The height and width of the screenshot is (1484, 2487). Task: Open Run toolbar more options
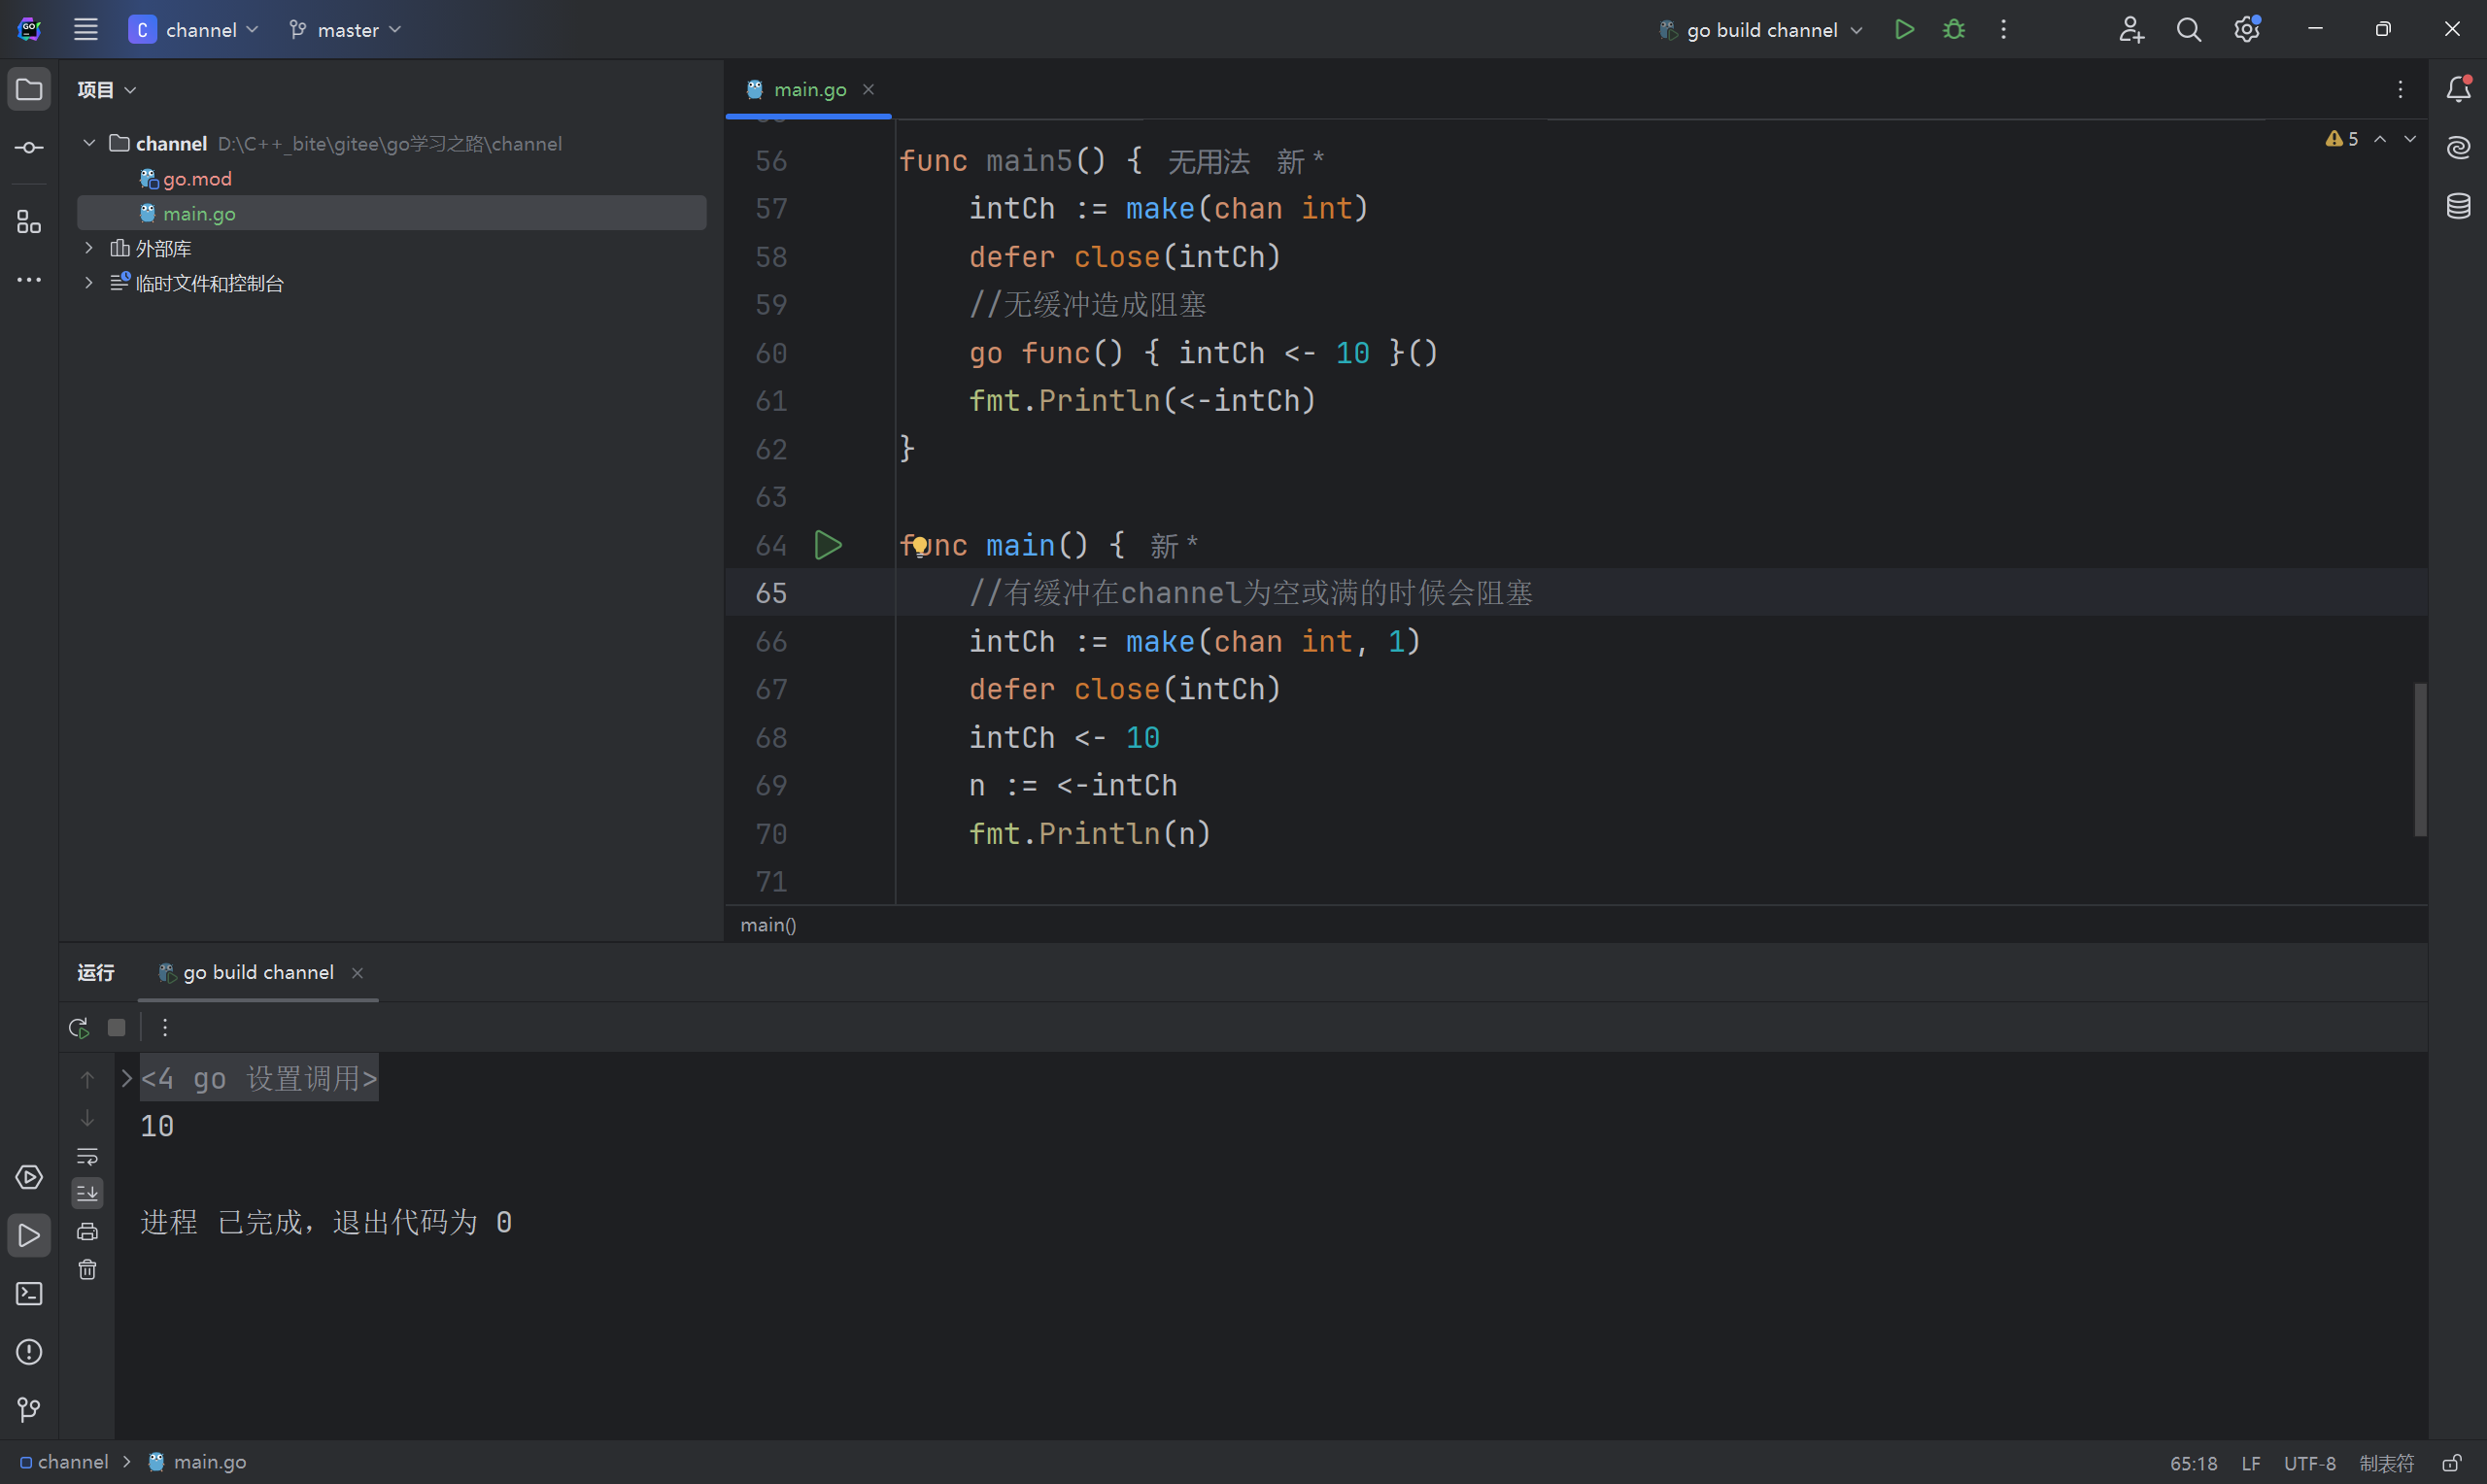pyautogui.click(x=165, y=1027)
